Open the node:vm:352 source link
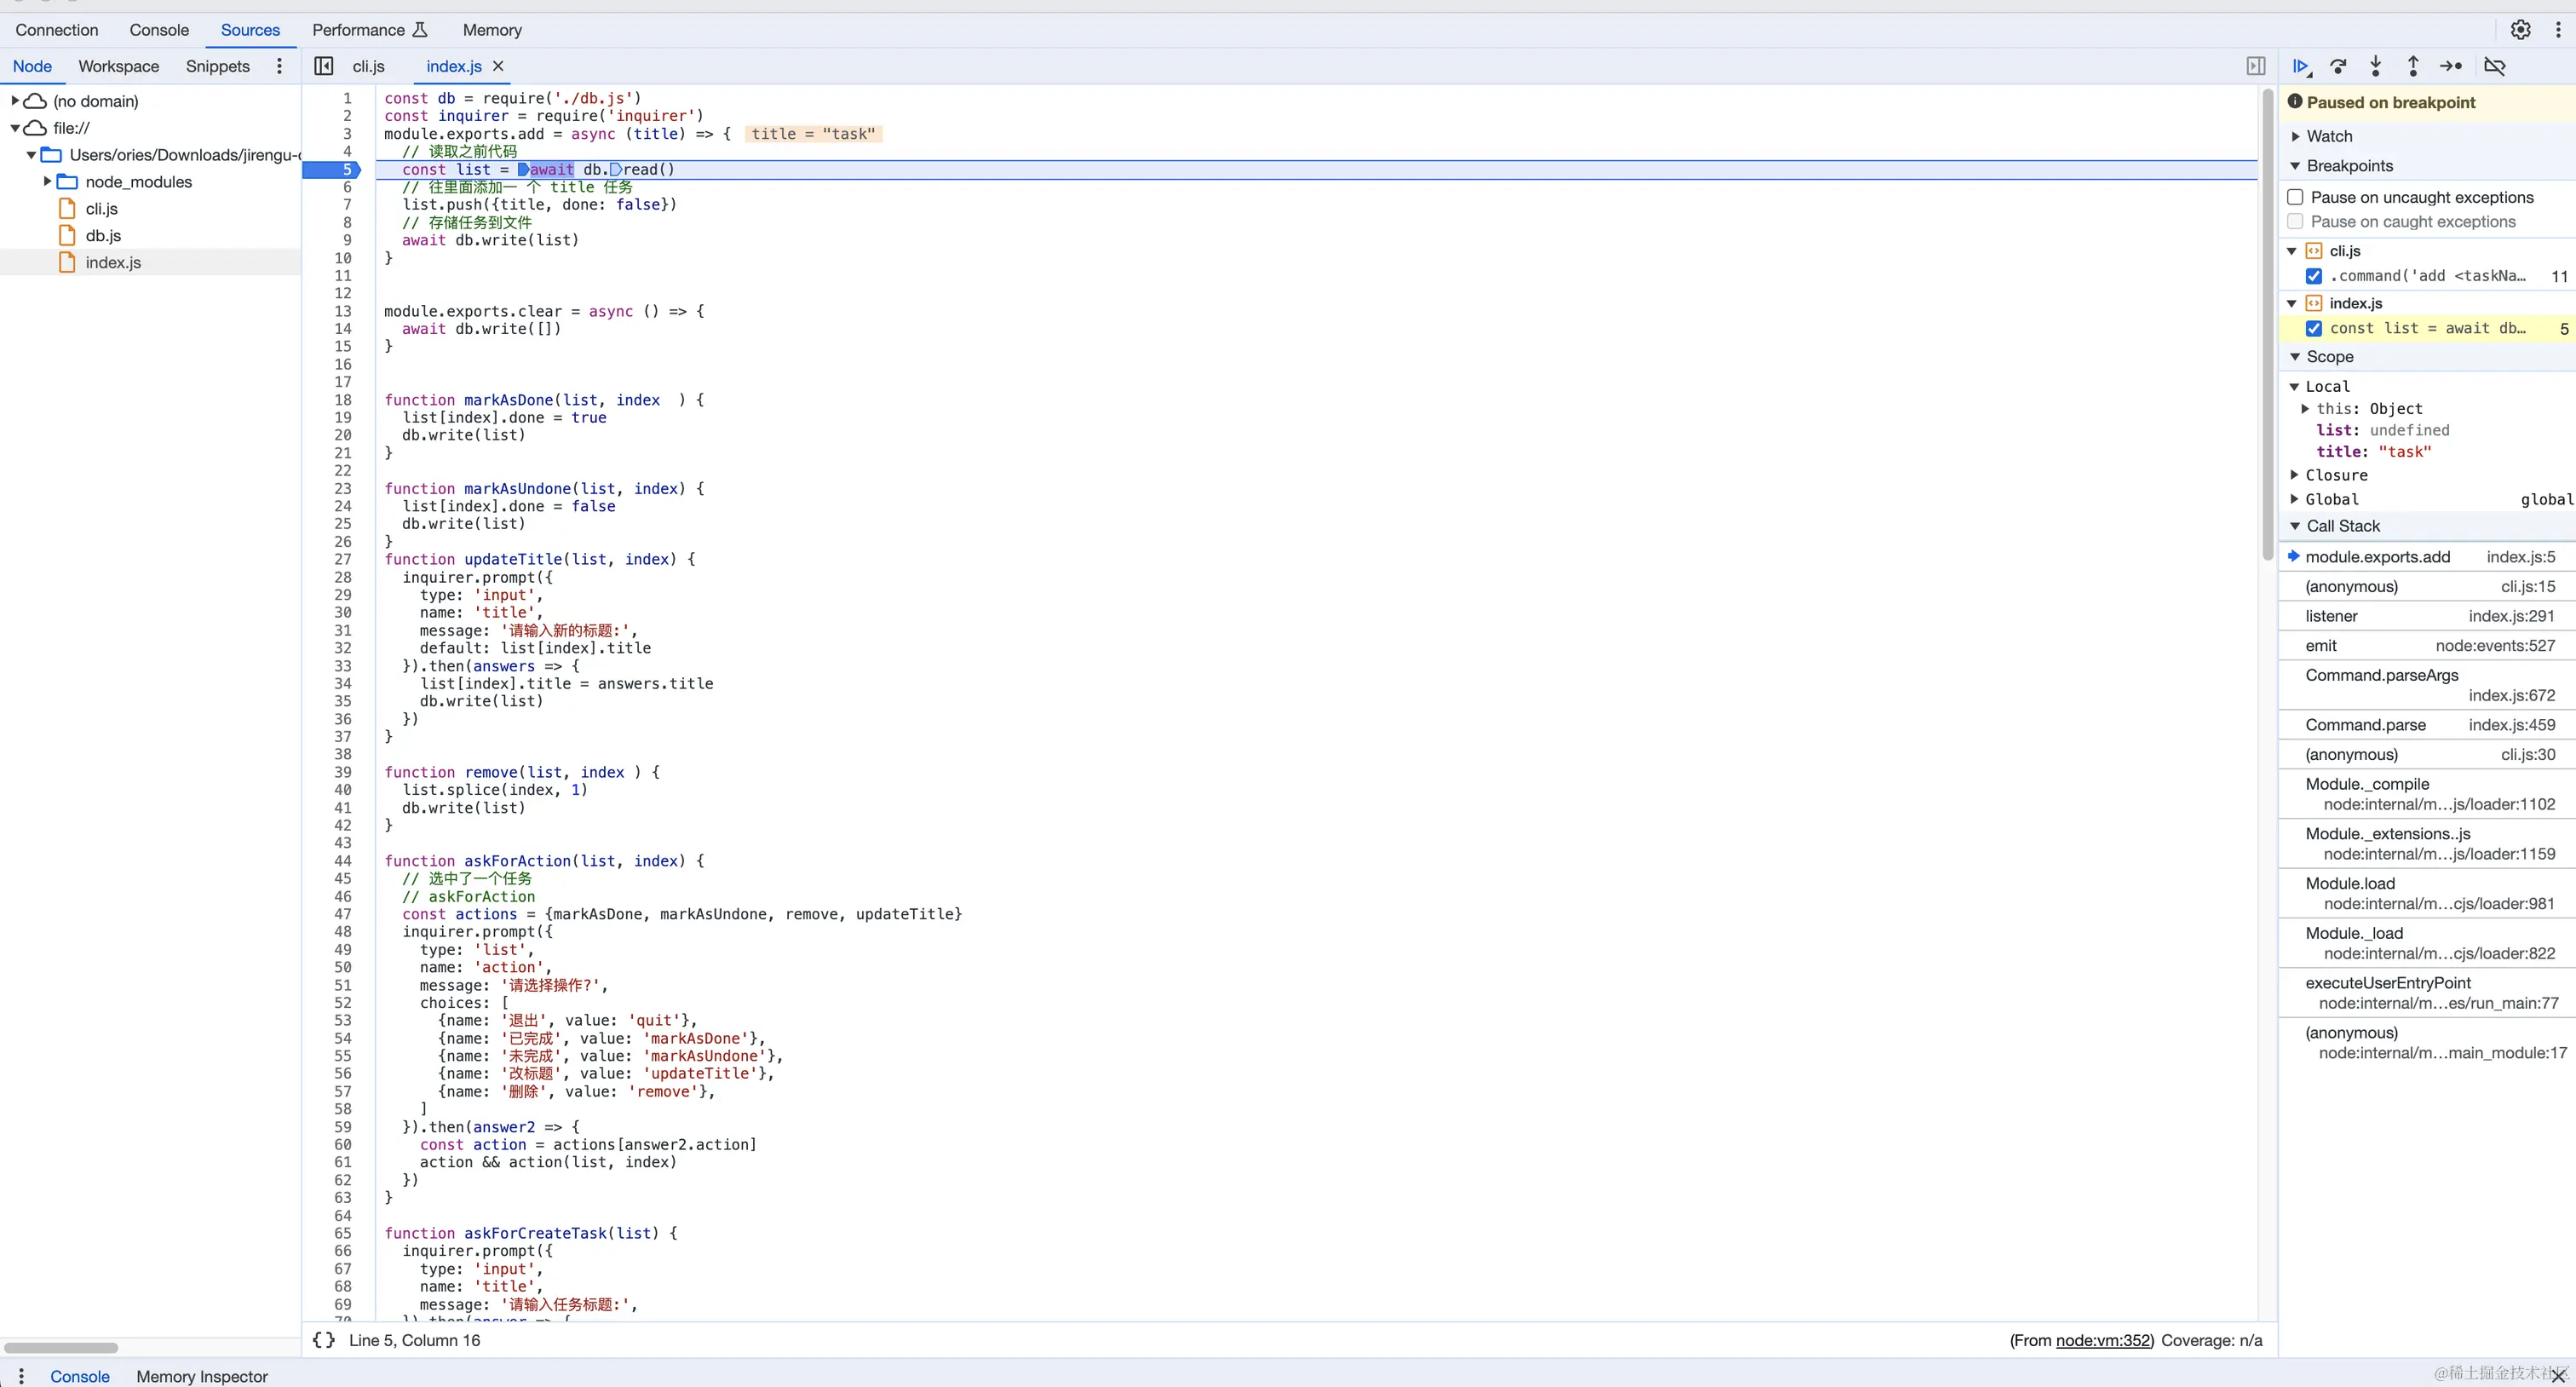The width and height of the screenshot is (2576, 1387). 2103,1340
